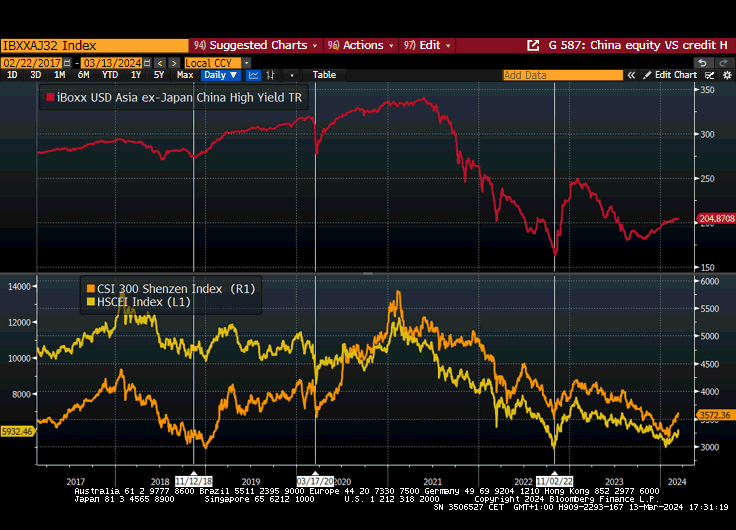736x530 pixels.
Task: Select the 6M range tab
Action: pos(84,75)
